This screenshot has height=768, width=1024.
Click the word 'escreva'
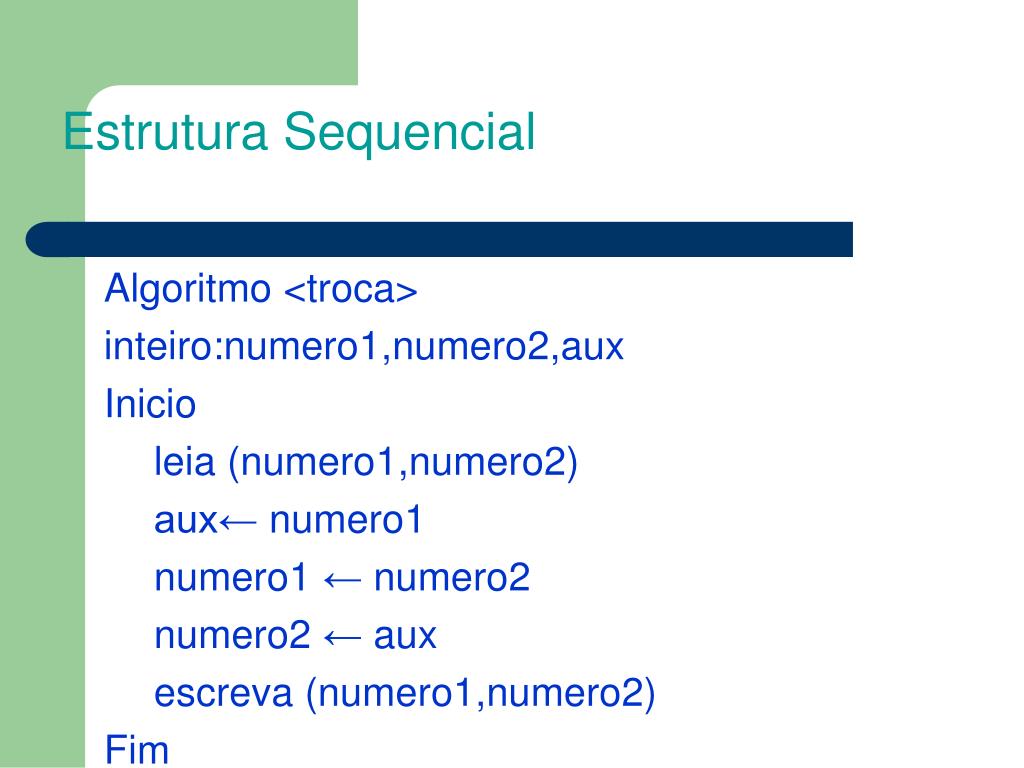(x=223, y=694)
